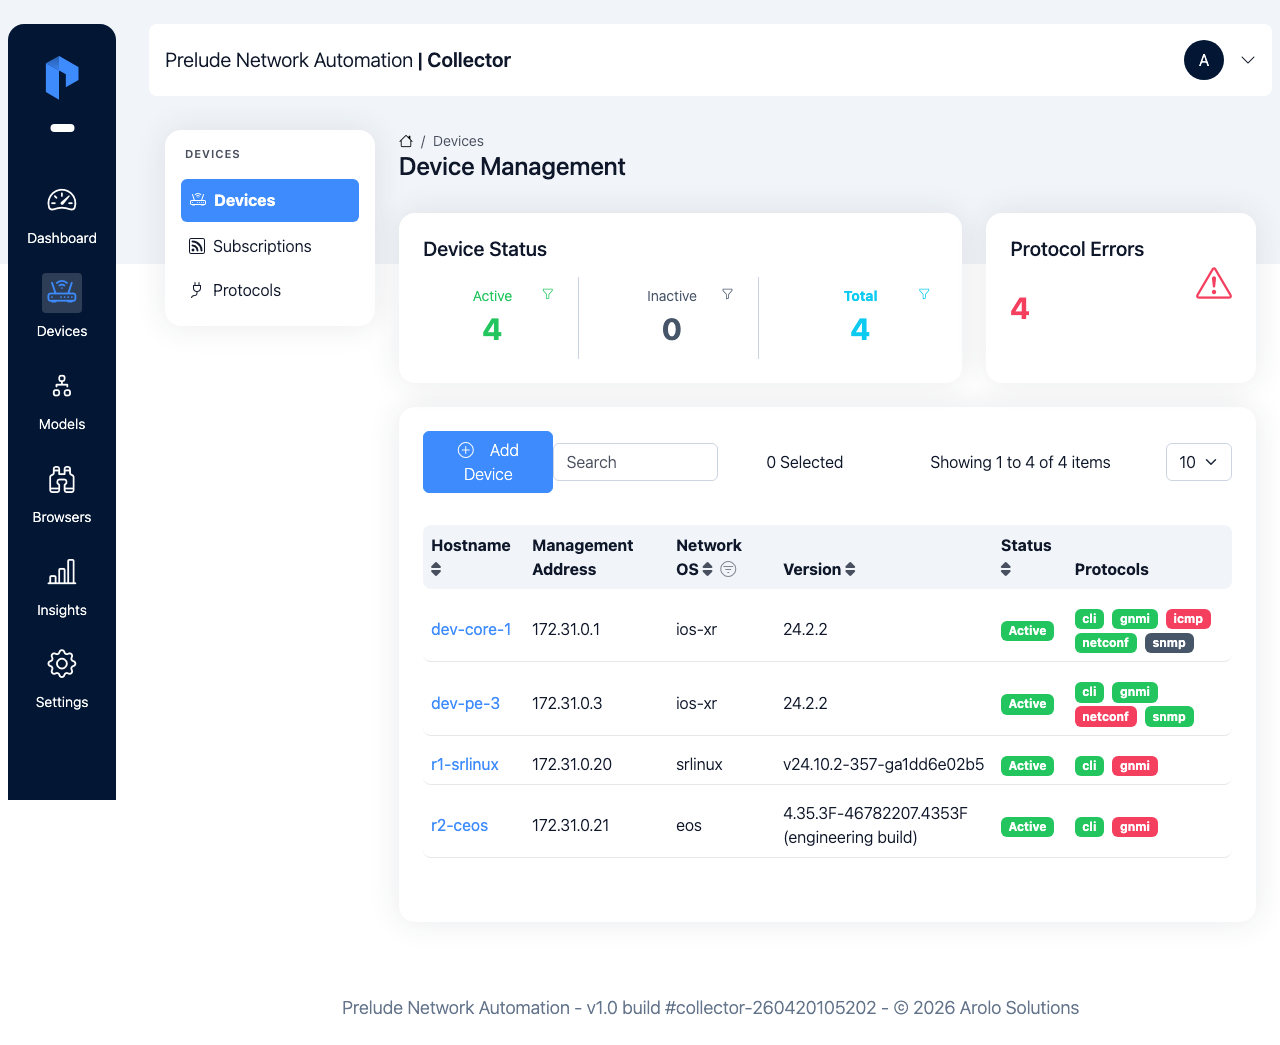
Task: Sort table by Network OS arrows
Action: 708,569
